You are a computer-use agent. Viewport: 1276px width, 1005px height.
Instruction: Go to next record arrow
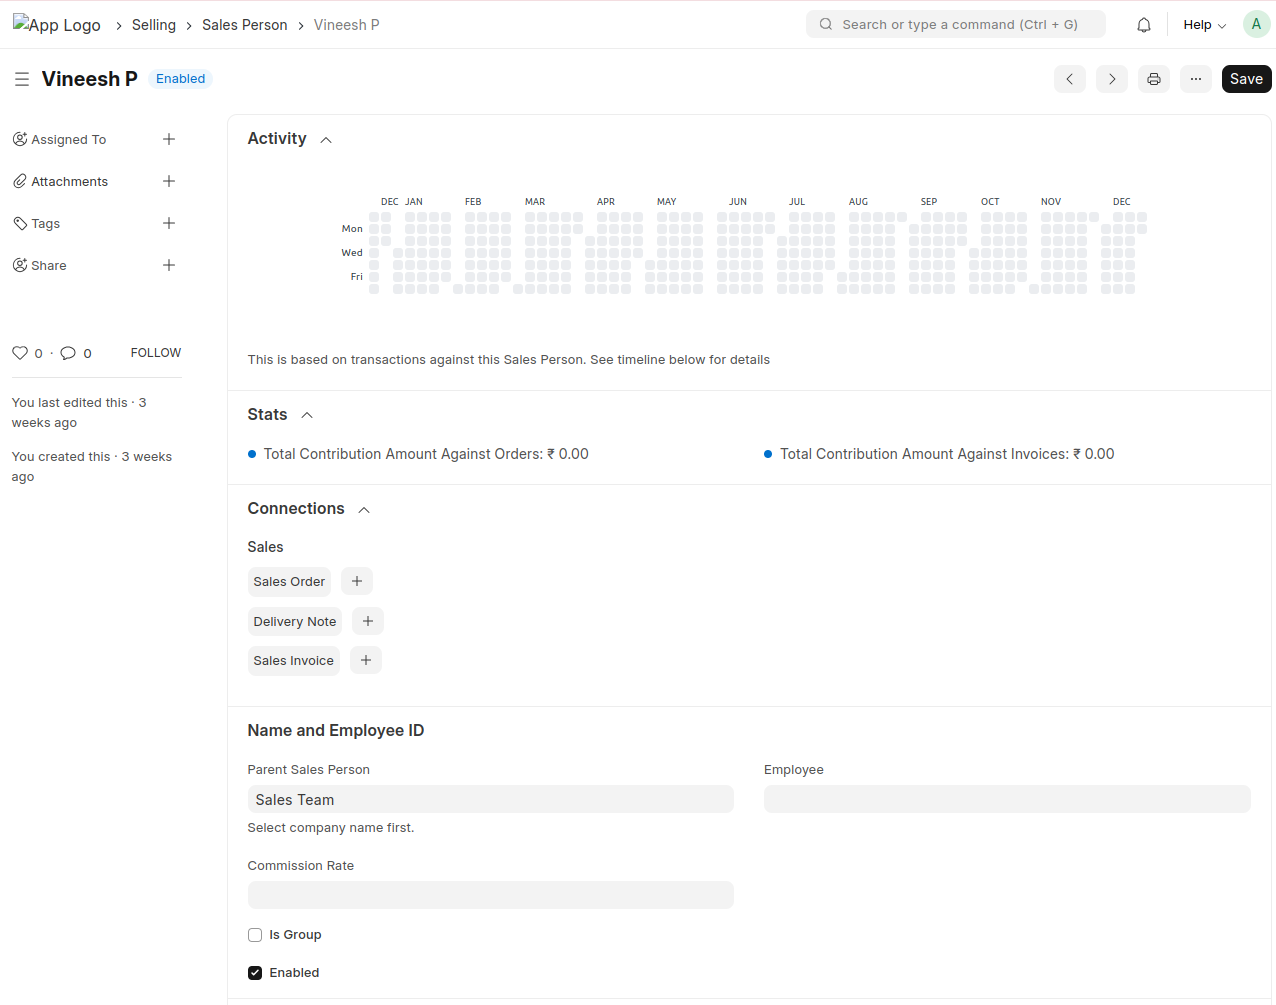(1111, 79)
